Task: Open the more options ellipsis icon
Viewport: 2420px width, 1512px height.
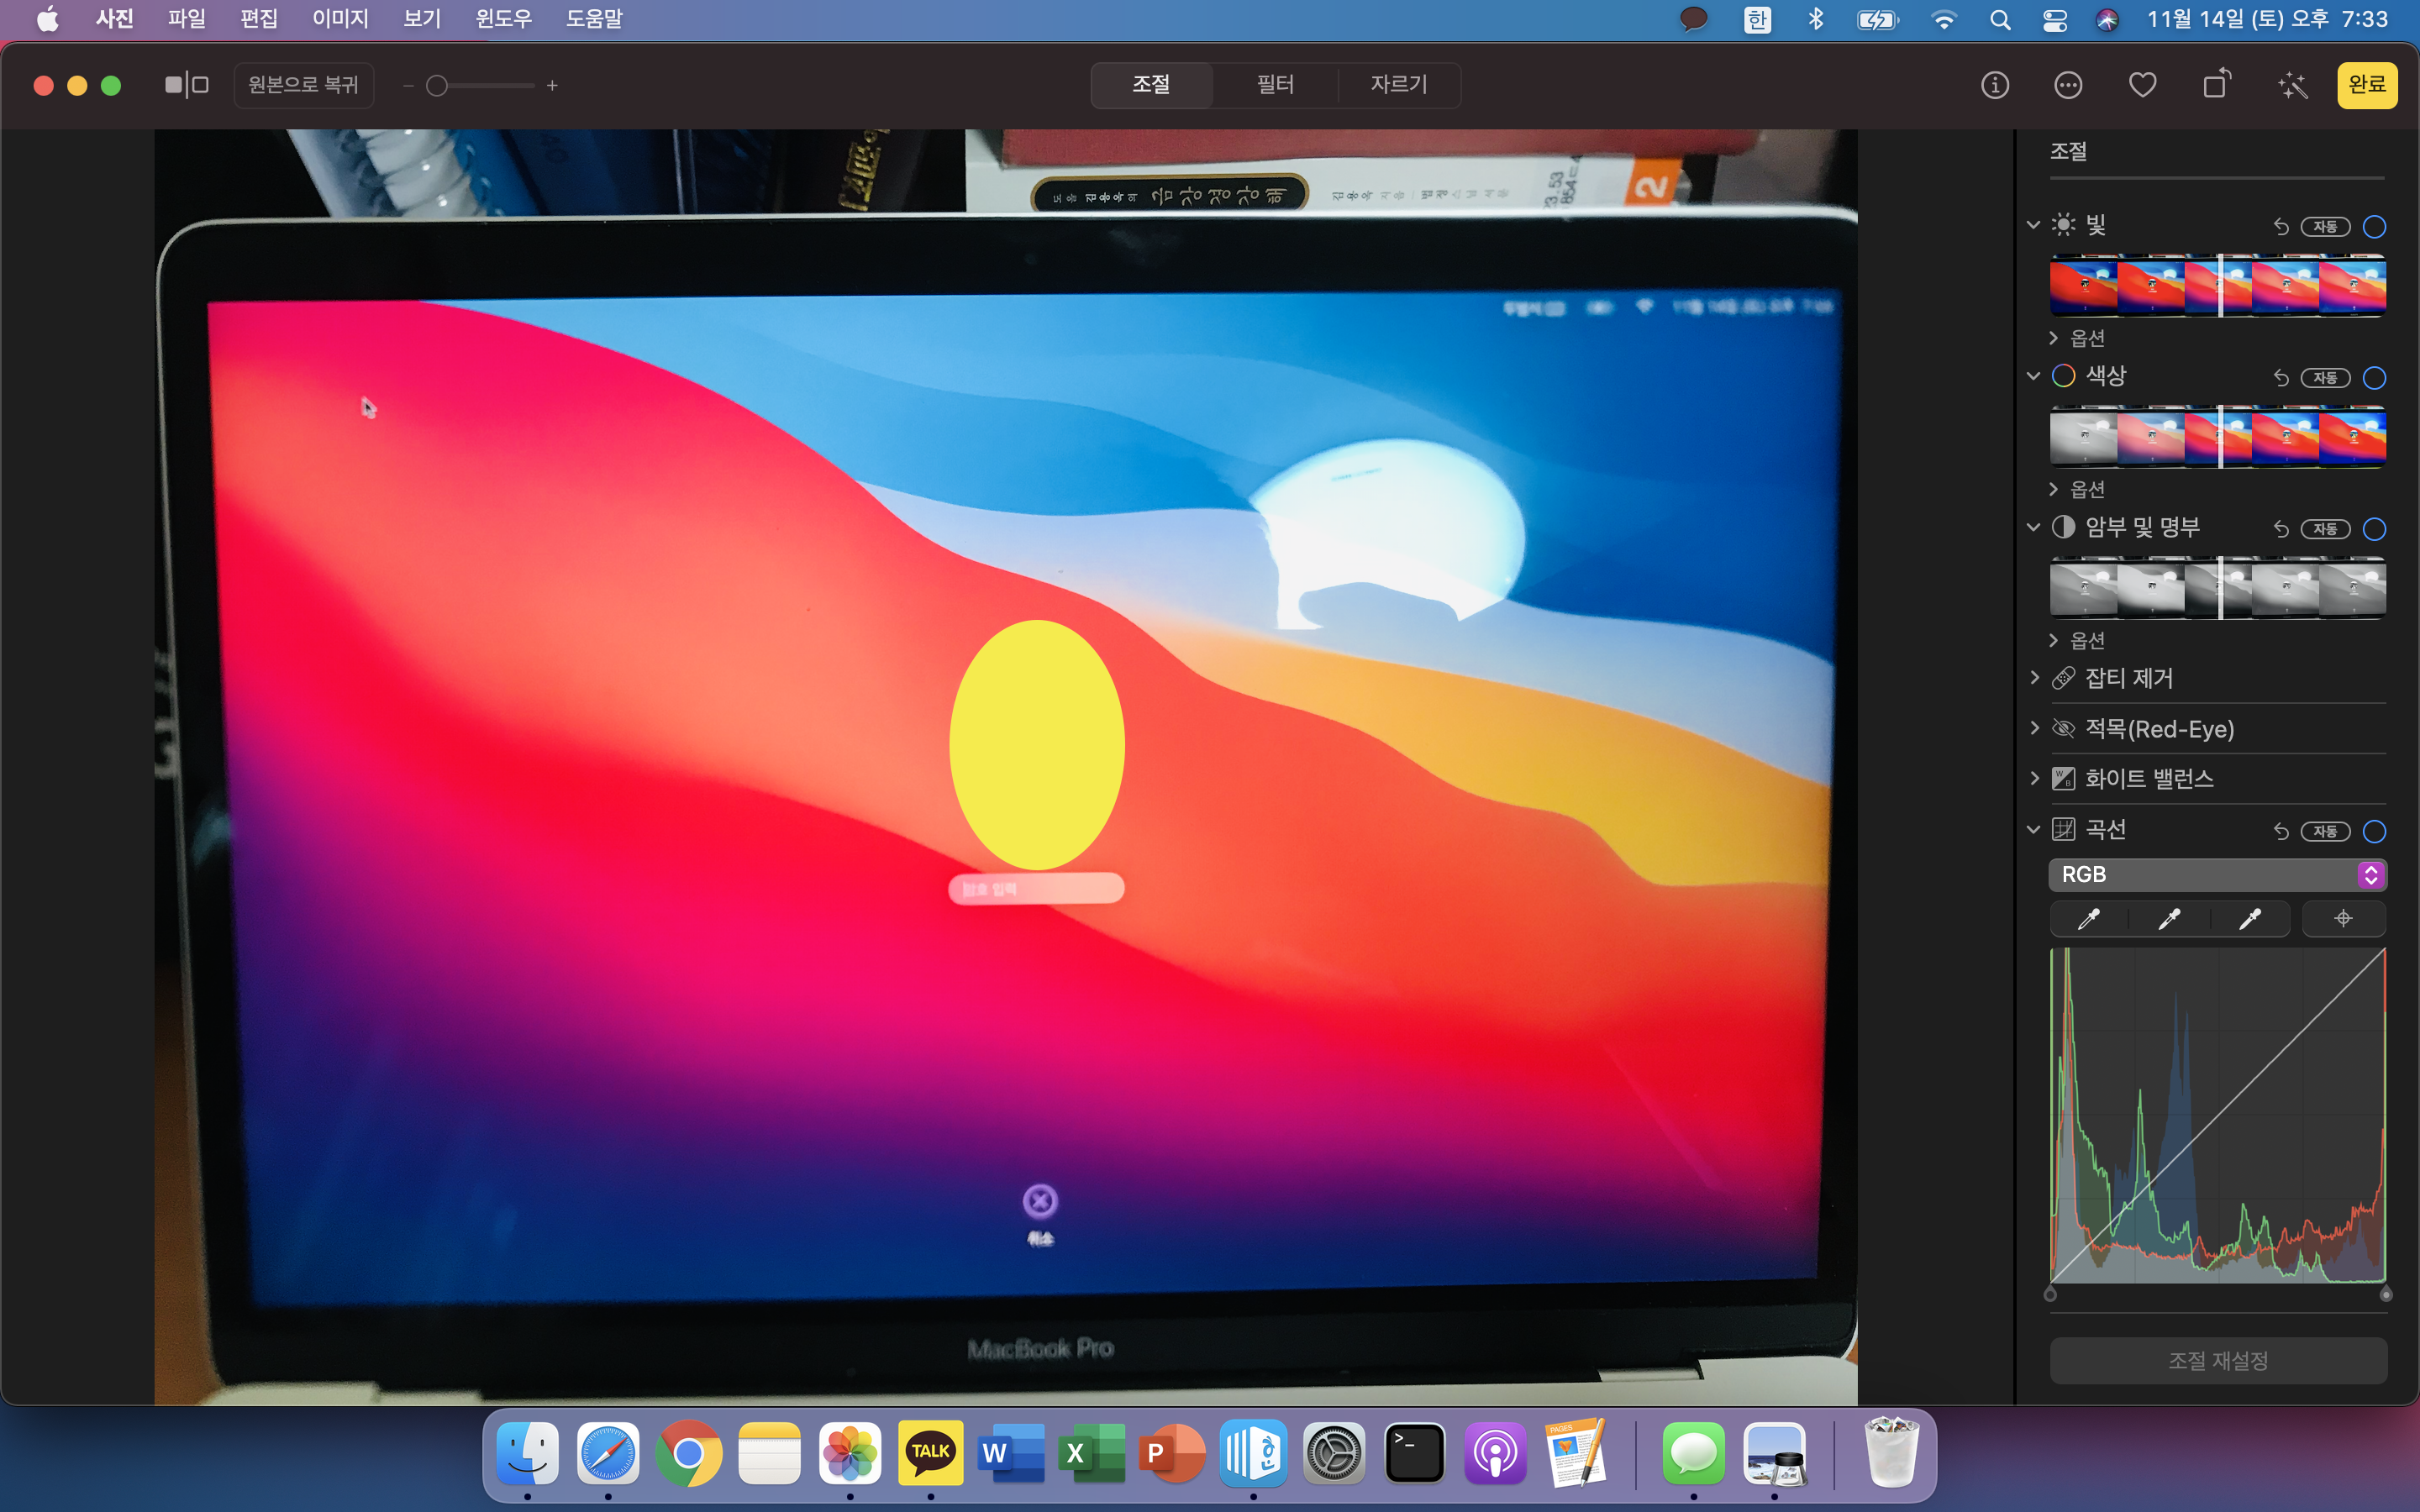Action: pyautogui.click(x=2068, y=85)
